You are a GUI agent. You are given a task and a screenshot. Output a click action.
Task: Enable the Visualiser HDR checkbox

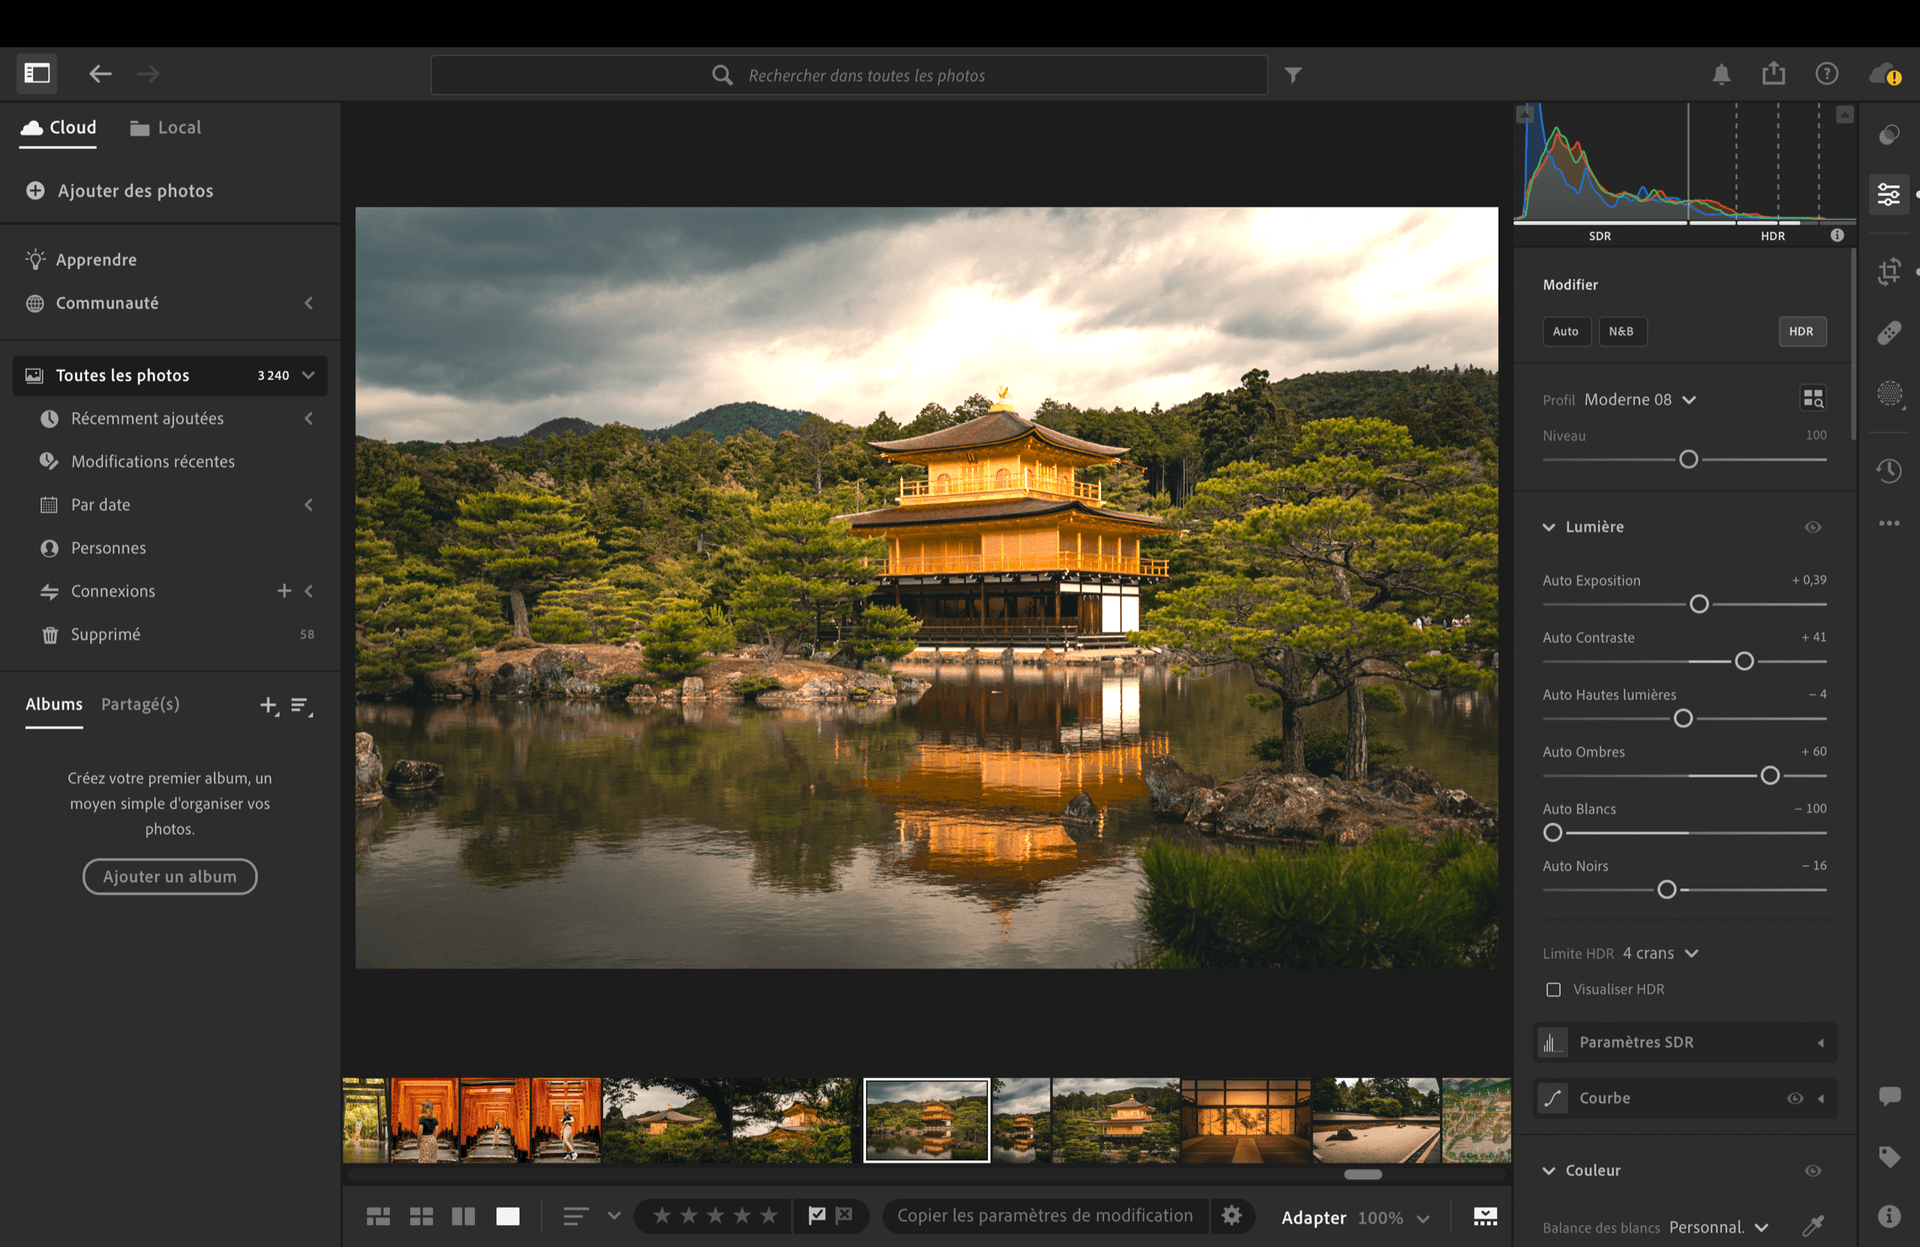pyautogui.click(x=1554, y=989)
